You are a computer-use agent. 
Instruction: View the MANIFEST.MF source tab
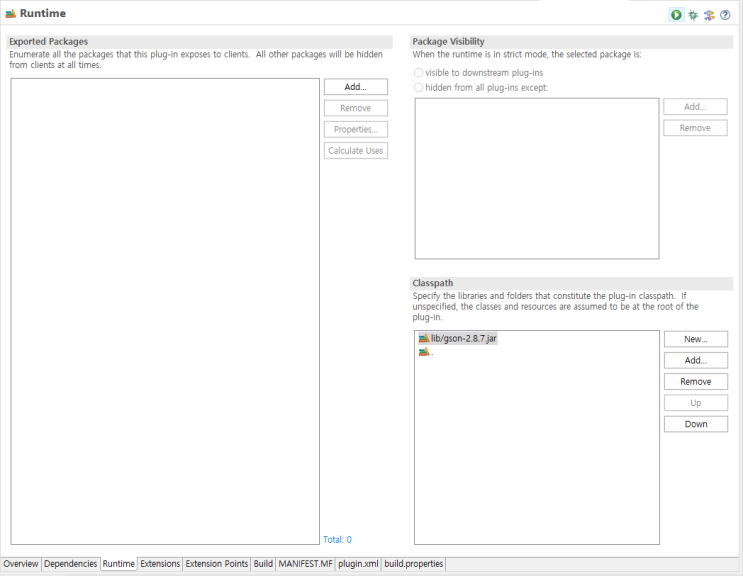click(306, 564)
